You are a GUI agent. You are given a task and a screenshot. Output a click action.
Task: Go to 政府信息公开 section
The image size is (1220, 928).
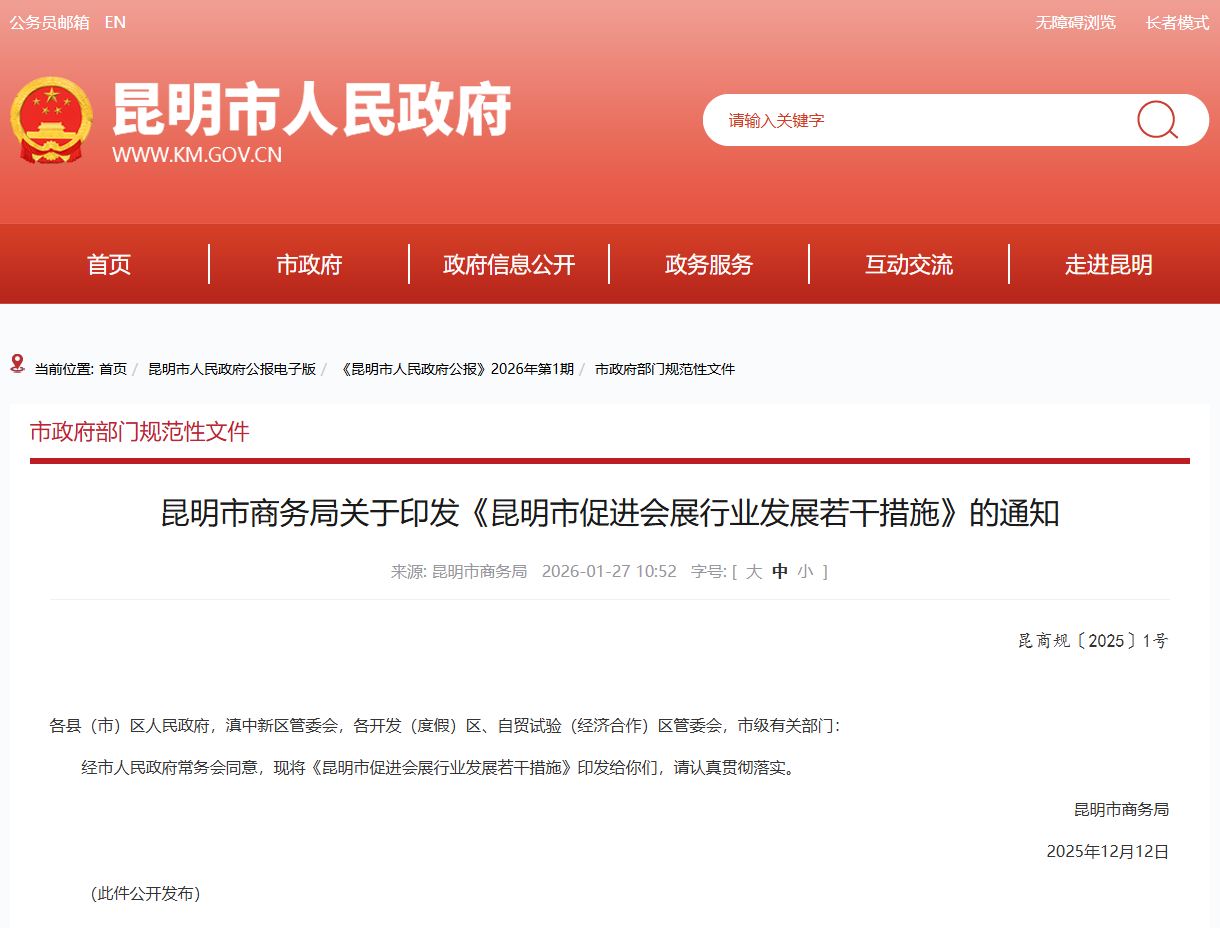[x=509, y=265]
